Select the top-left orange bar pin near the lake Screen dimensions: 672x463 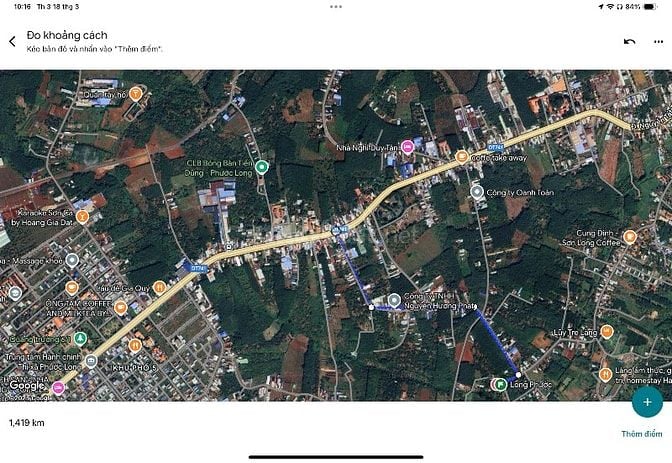[x=135, y=93]
